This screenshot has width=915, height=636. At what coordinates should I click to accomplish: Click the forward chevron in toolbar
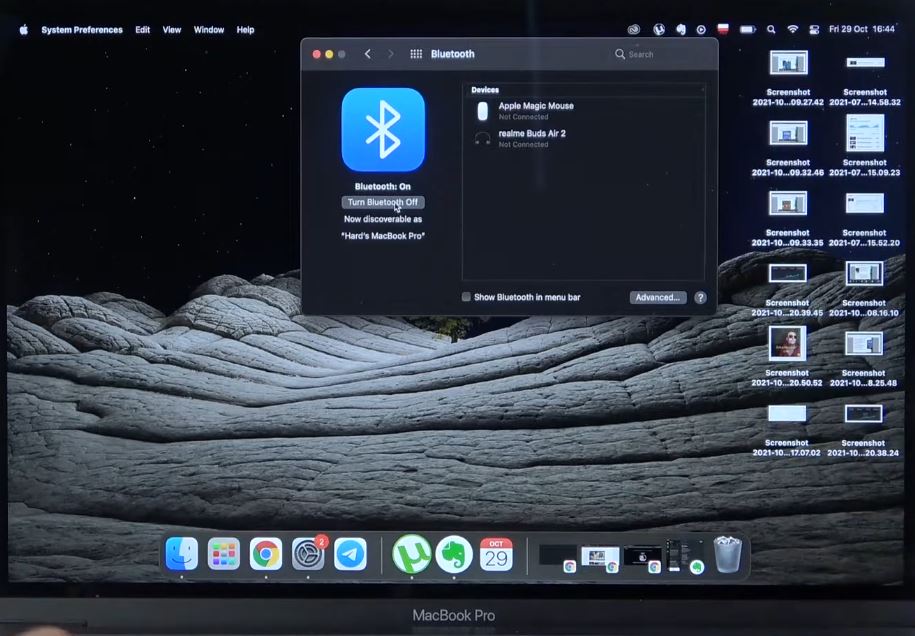click(x=390, y=54)
